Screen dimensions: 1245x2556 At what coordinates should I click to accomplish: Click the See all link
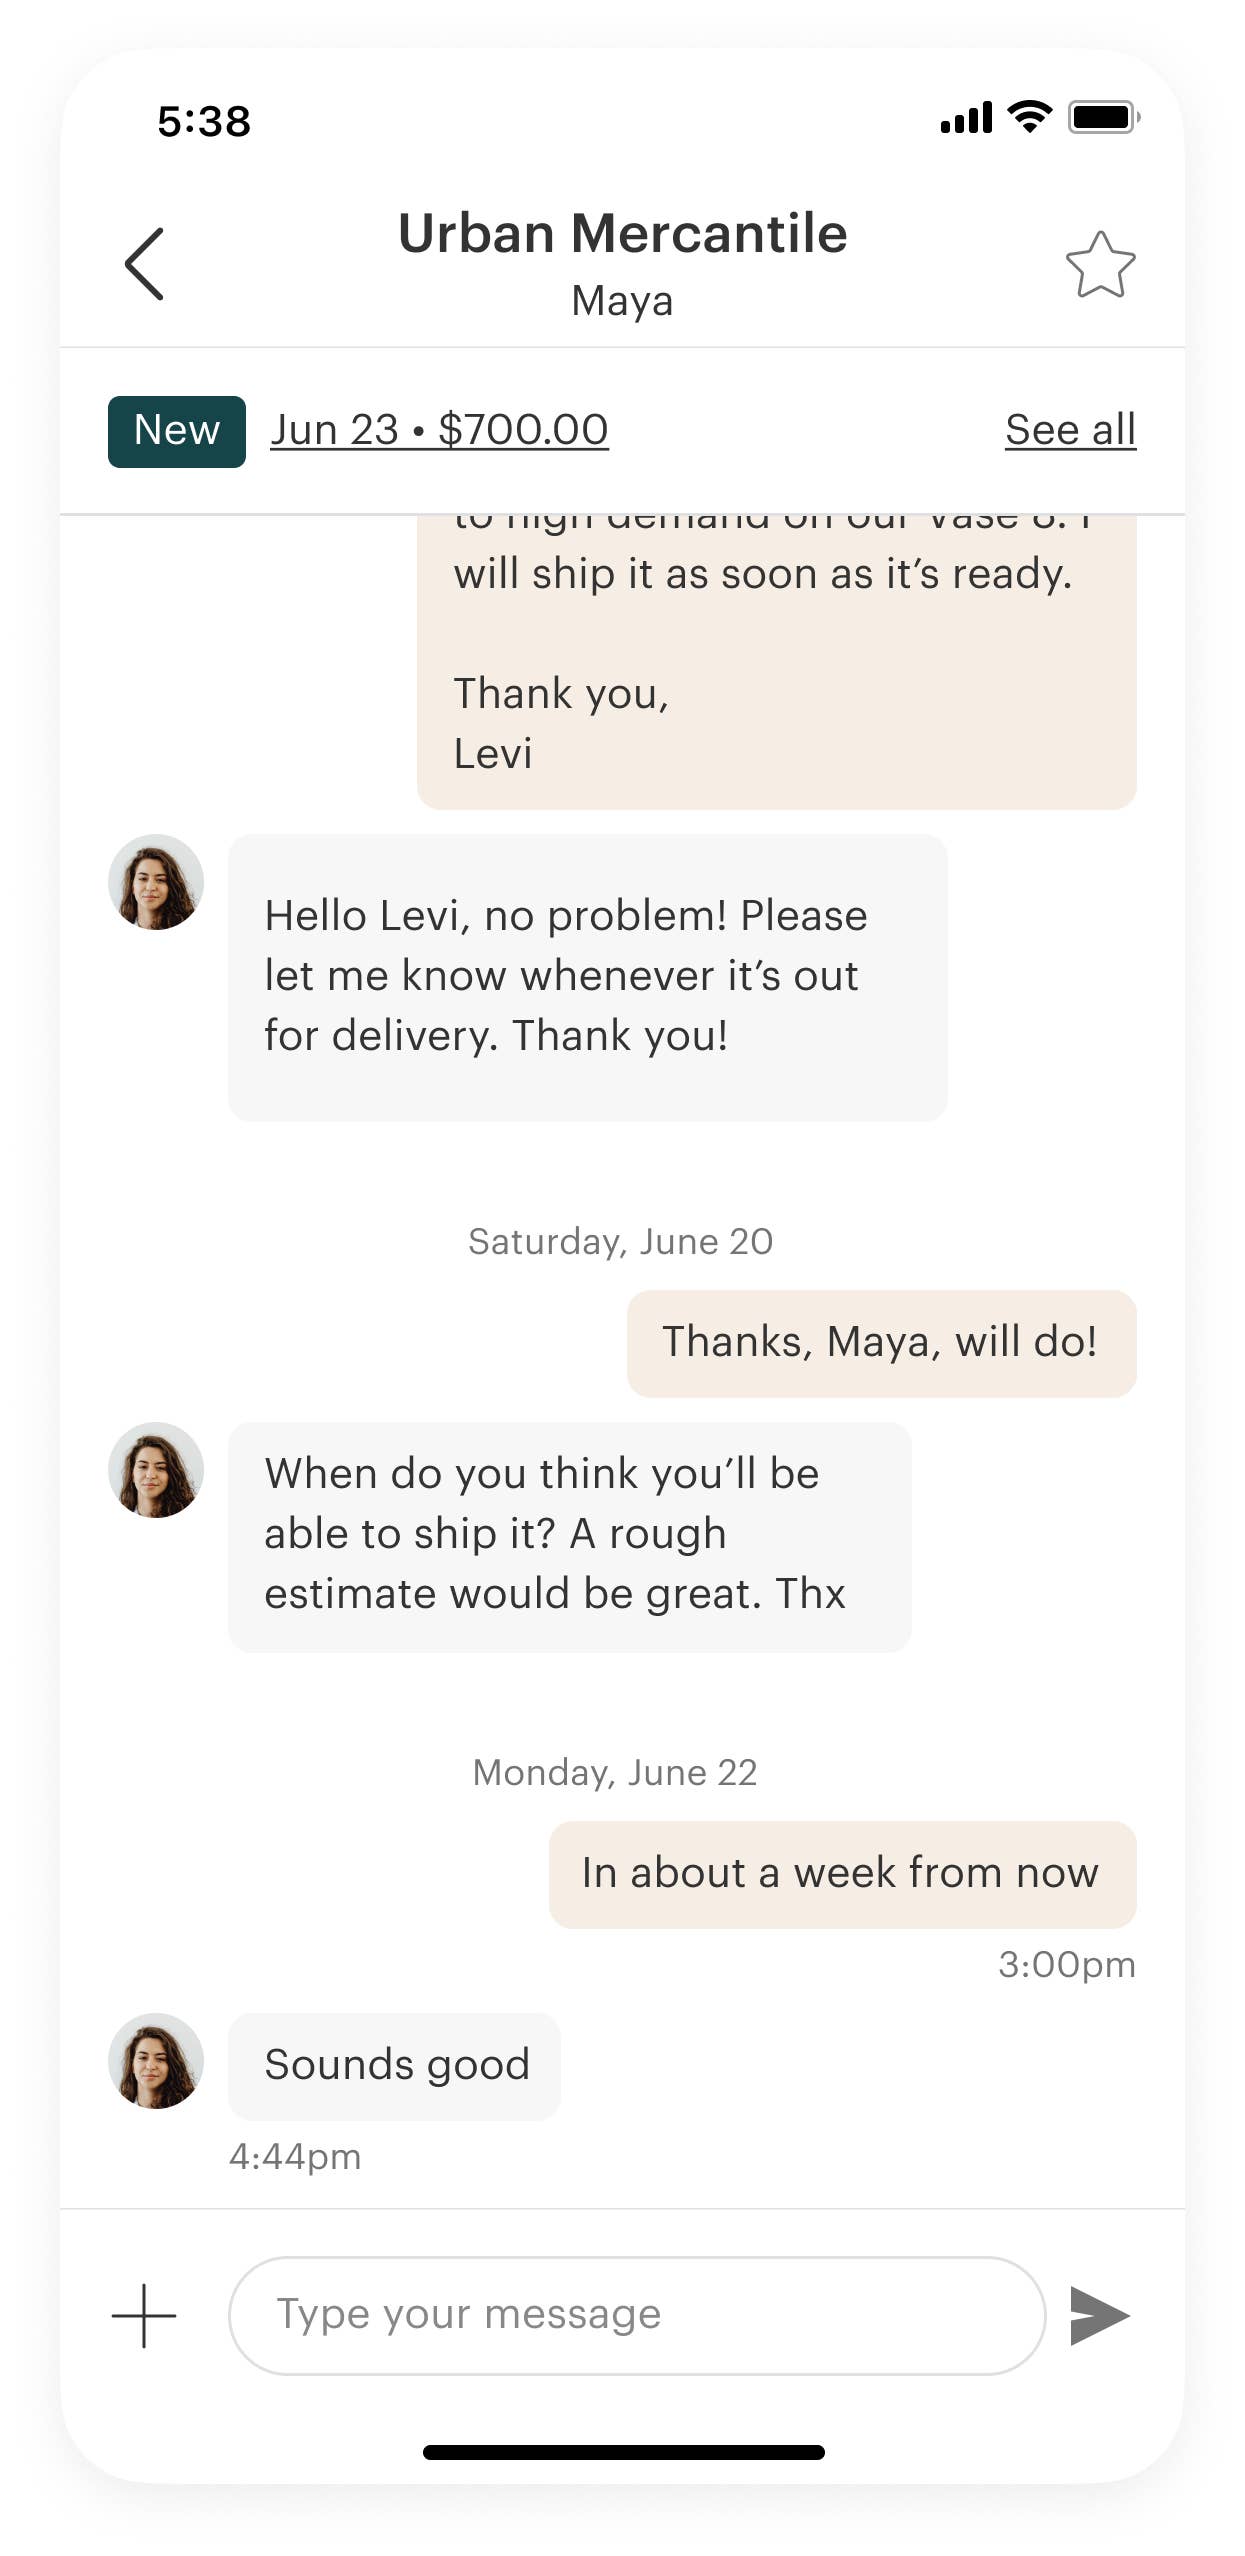[1070, 430]
